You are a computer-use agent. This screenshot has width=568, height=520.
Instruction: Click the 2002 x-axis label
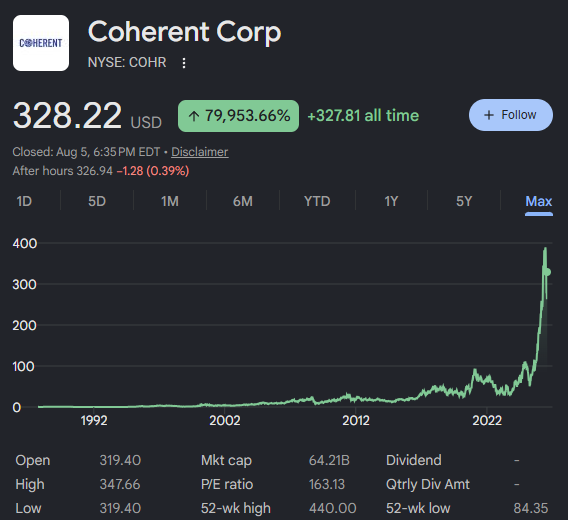tap(225, 421)
